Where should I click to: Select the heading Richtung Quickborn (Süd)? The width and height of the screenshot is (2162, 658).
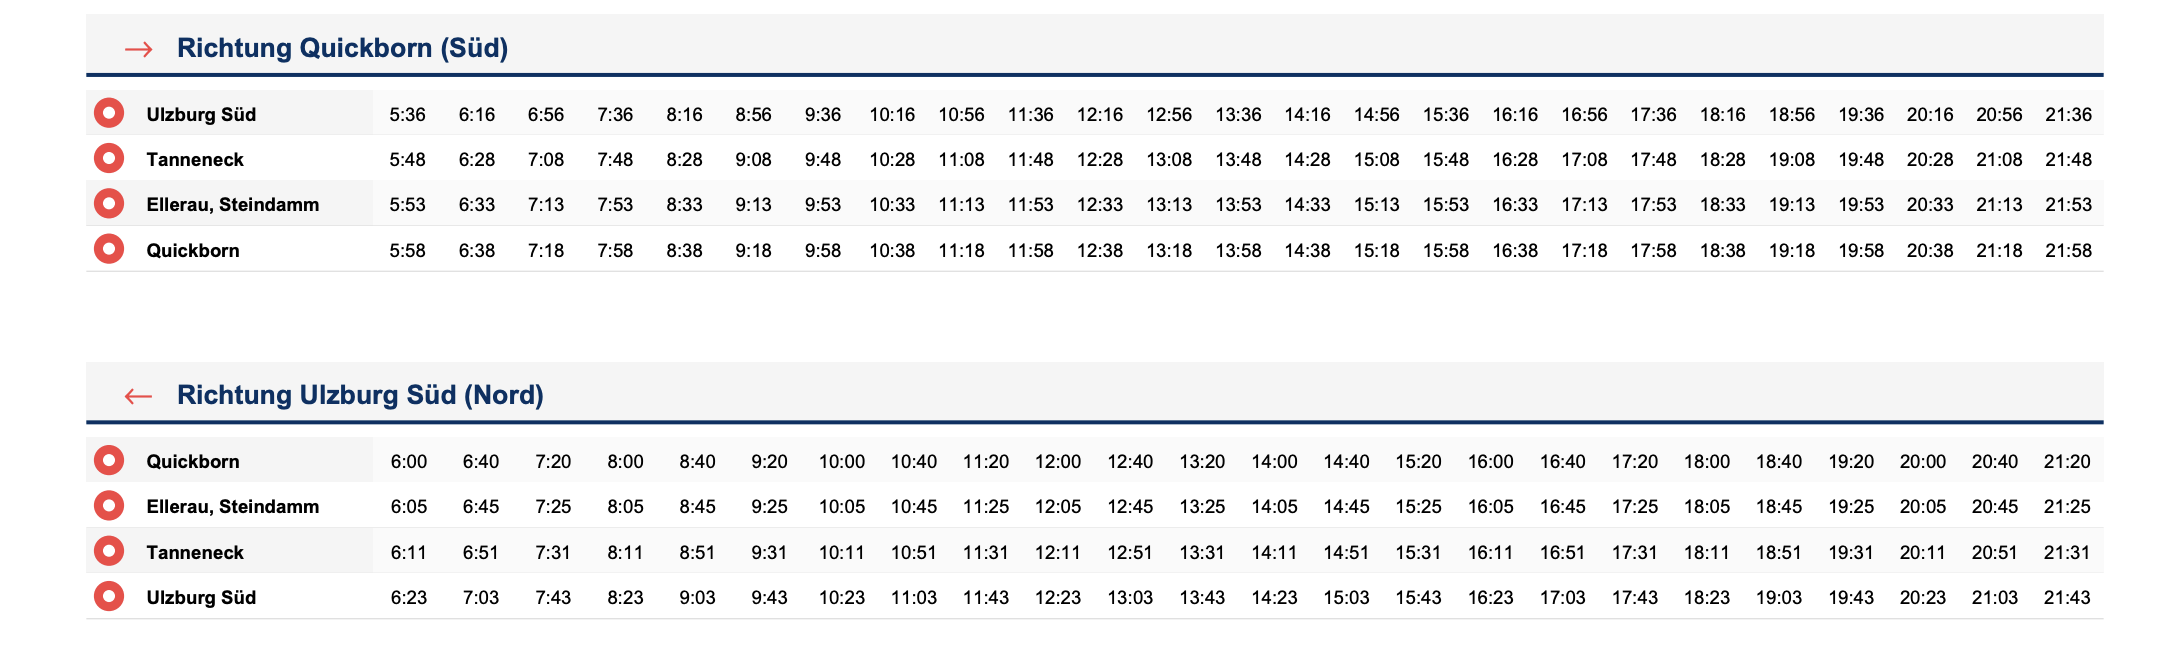pos(342,48)
